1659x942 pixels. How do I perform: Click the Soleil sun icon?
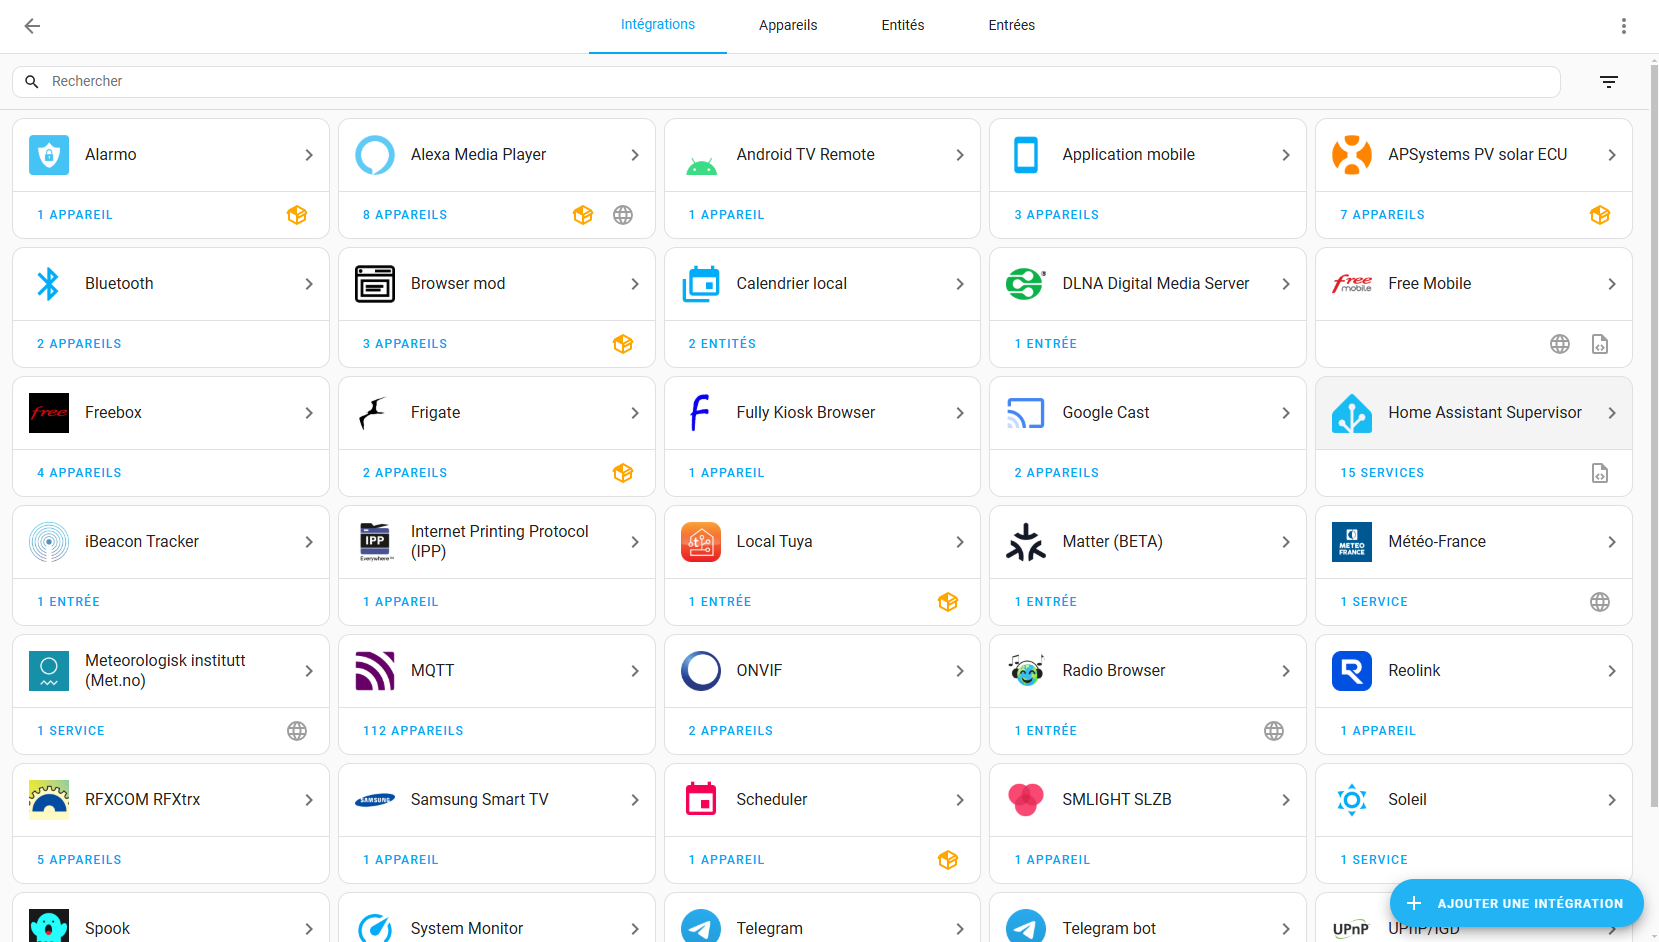[x=1352, y=800]
